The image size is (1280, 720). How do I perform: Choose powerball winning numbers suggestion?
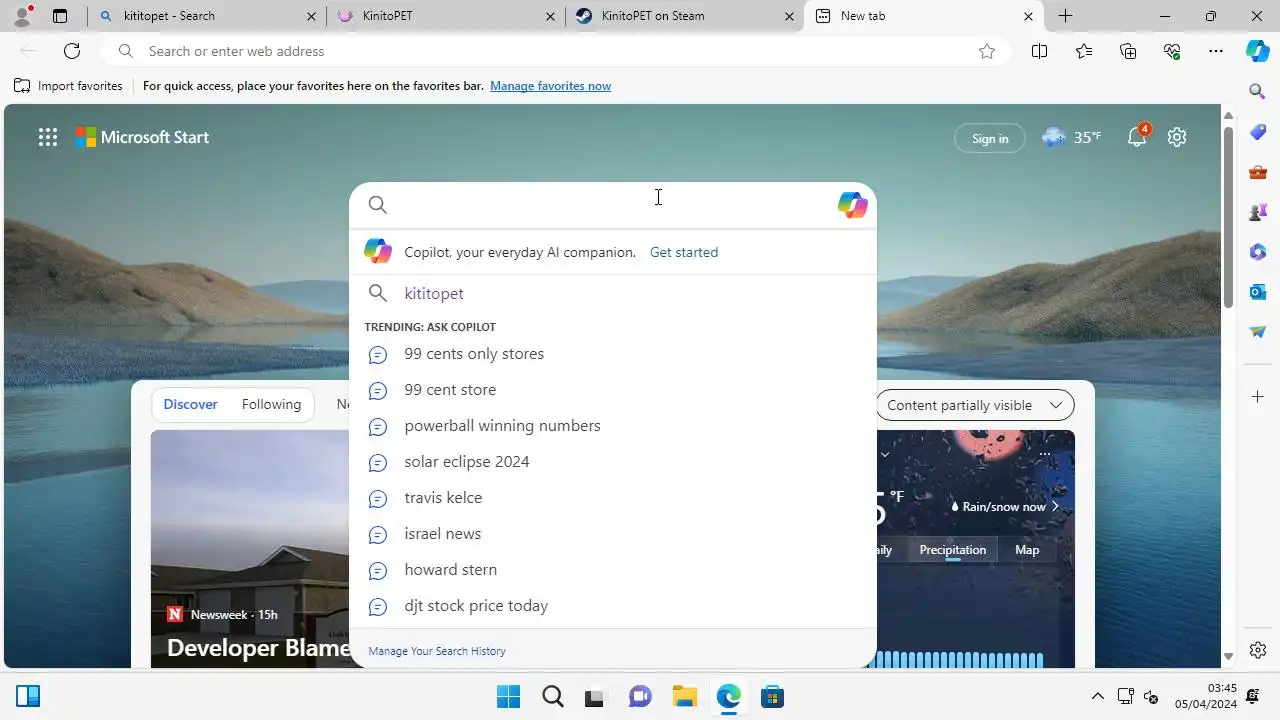coord(613,426)
